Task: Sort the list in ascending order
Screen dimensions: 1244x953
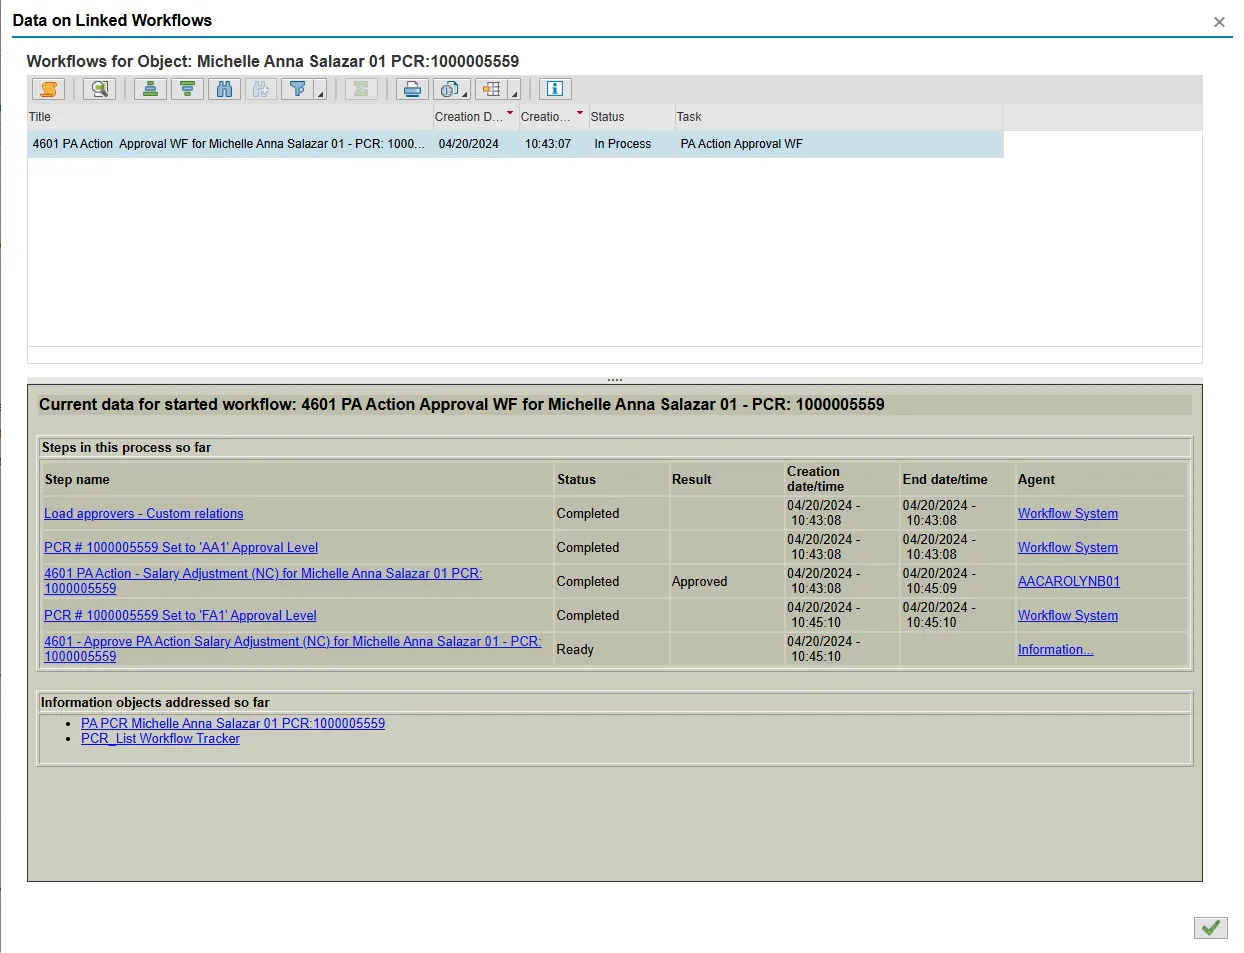Action: click(150, 89)
